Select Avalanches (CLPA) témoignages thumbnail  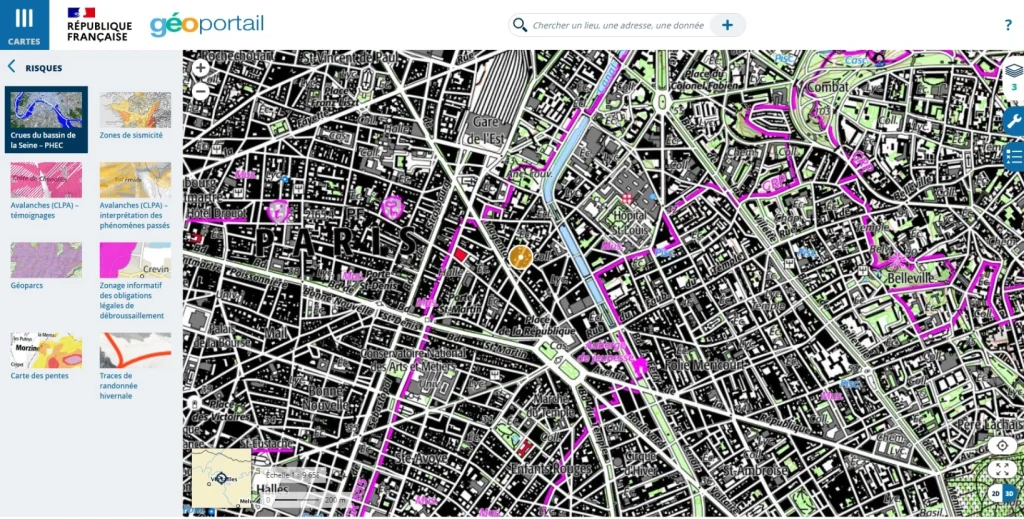(46, 180)
